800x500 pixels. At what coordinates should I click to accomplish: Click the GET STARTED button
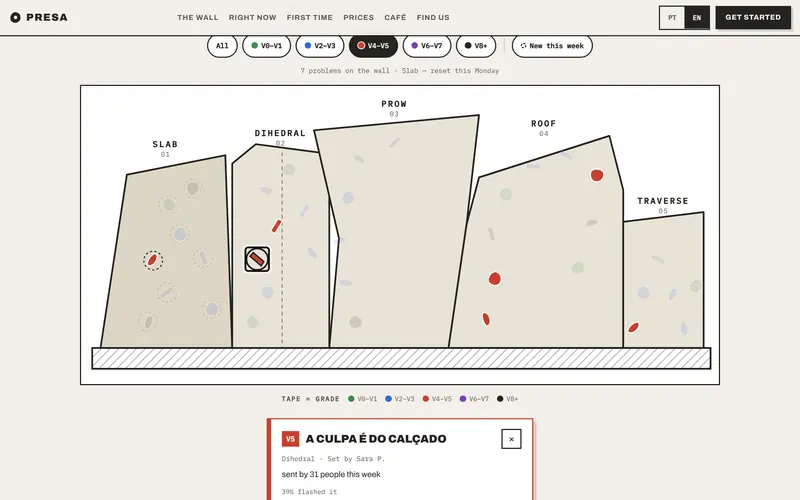753,17
